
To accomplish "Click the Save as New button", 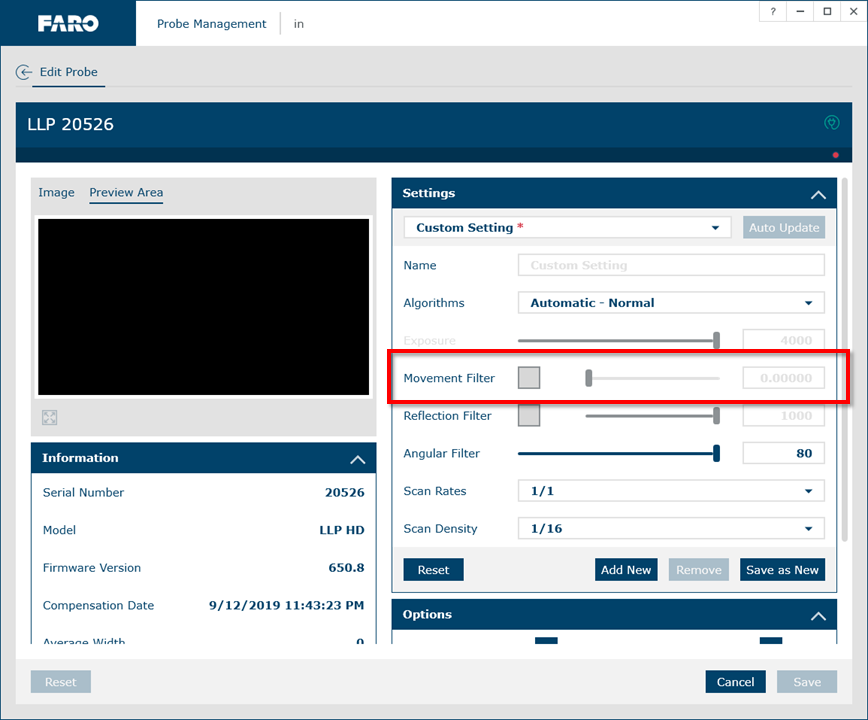I will pos(782,570).
